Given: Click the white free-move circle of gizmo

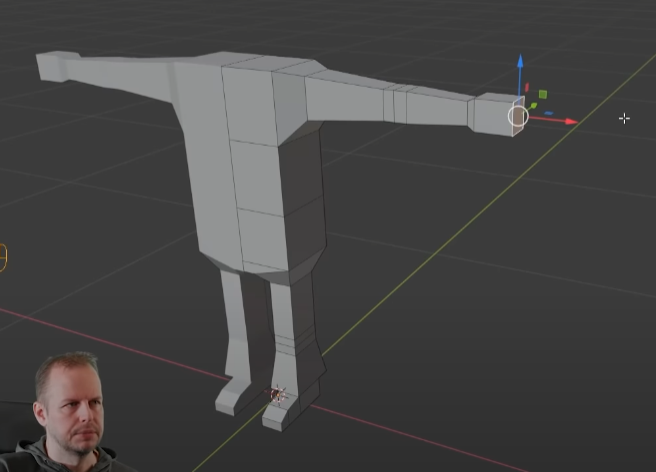Looking at the screenshot, I should 518,116.
